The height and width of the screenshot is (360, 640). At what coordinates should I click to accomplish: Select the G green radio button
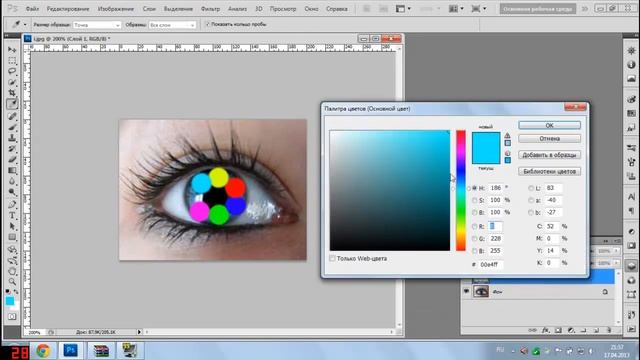pos(474,238)
